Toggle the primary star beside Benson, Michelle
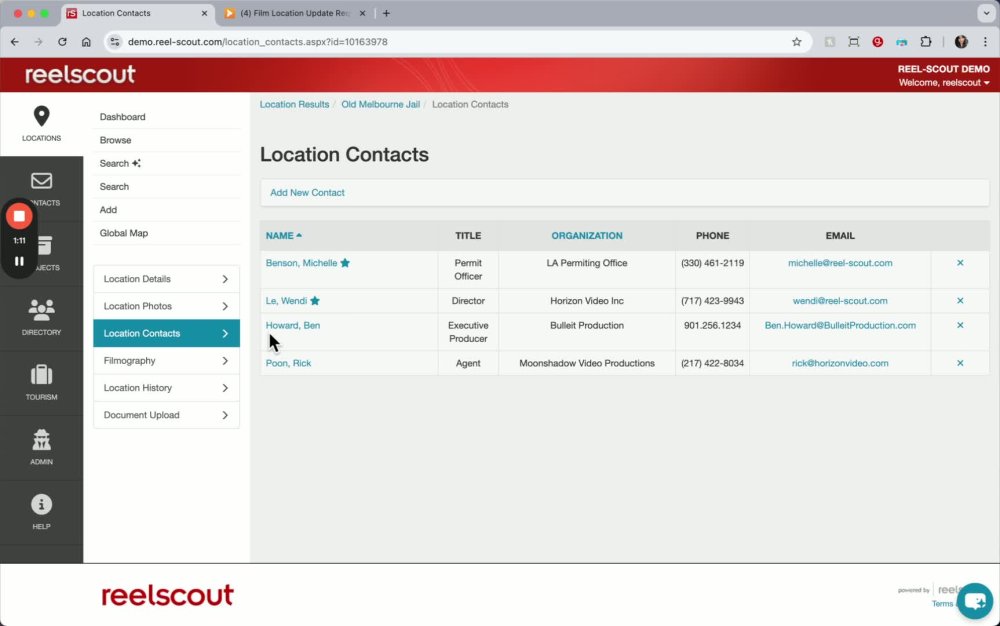Viewport: 1000px width, 626px height. click(x=345, y=263)
